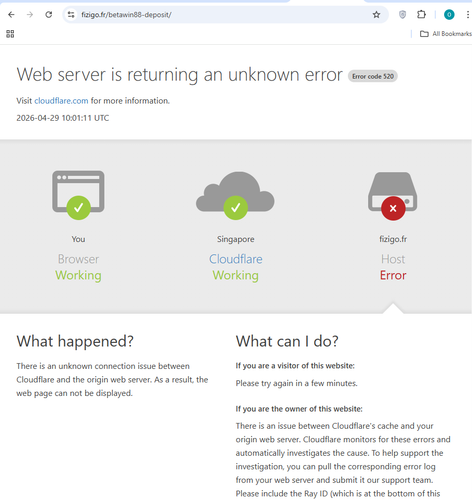Open the Extensions puzzle icon

click(x=421, y=15)
